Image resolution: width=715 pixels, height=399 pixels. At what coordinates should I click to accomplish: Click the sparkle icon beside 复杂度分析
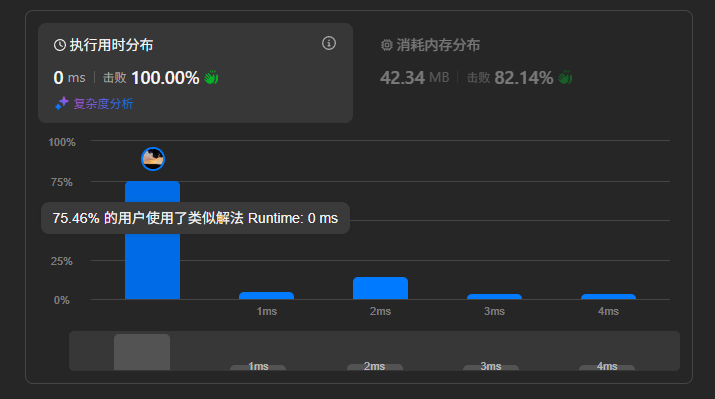tap(62, 104)
